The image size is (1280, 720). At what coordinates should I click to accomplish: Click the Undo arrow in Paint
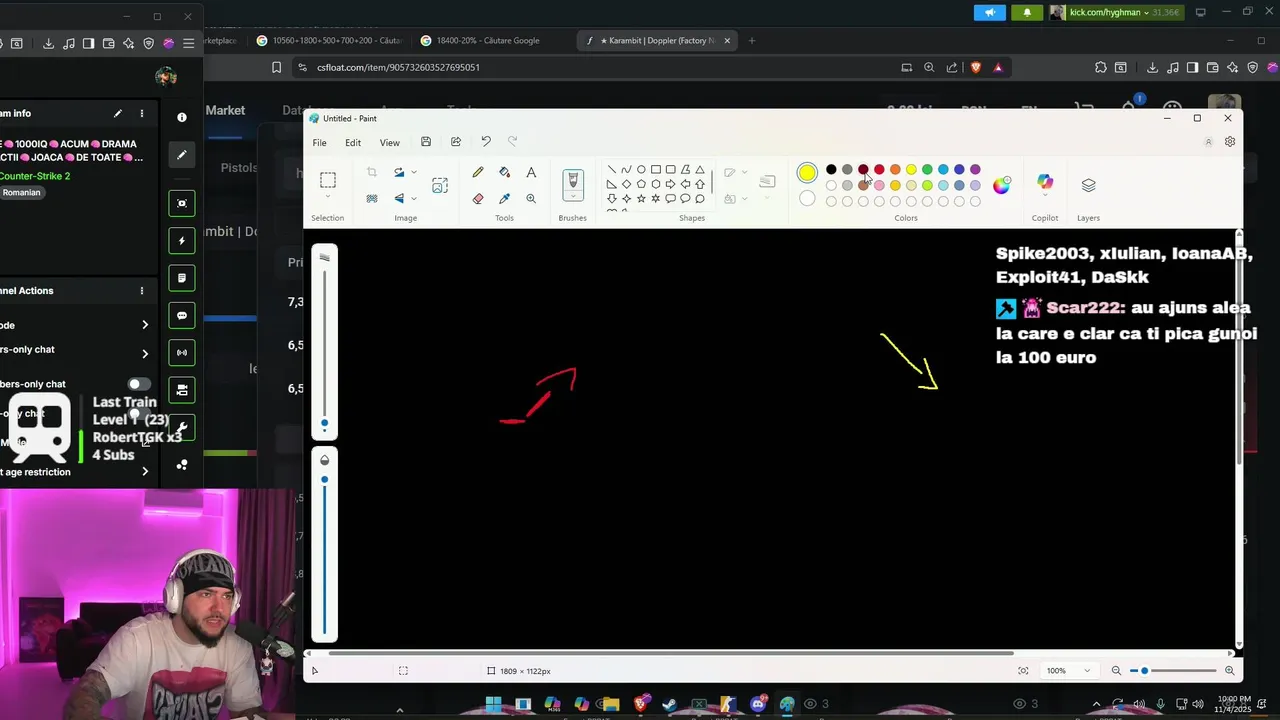point(486,142)
